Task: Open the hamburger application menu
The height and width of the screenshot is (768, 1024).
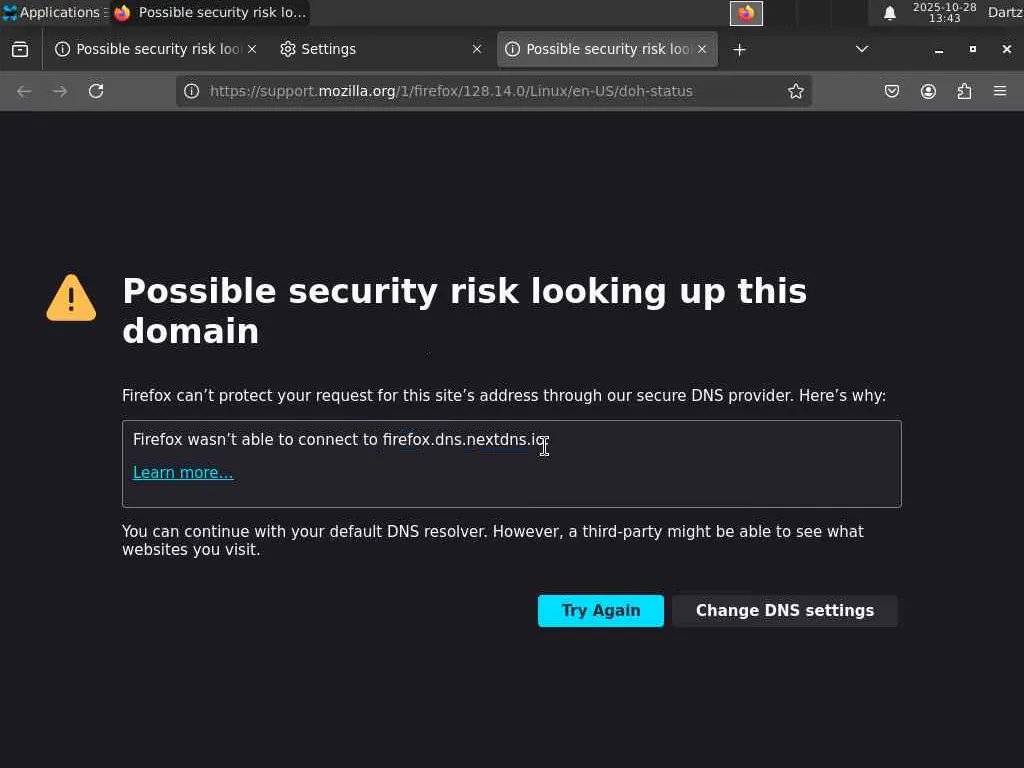Action: click(1000, 91)
